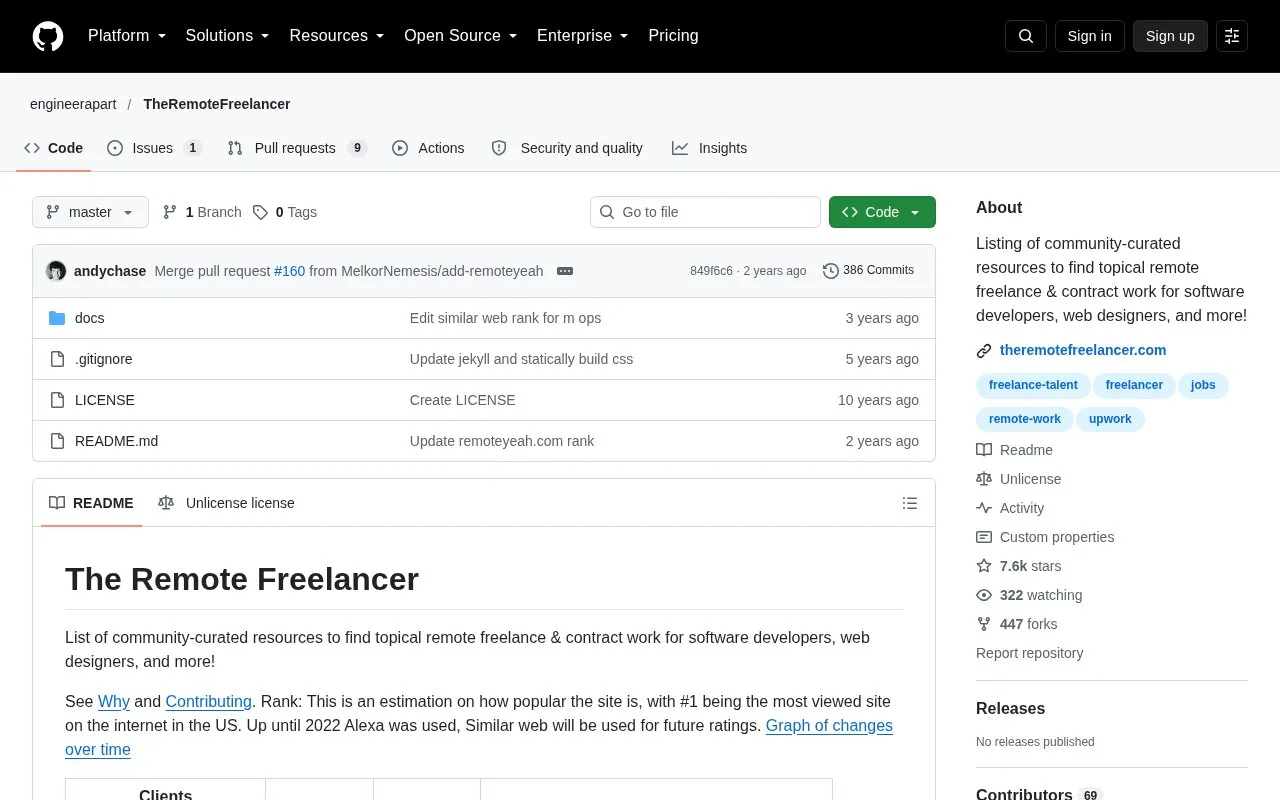Expand the Resources menu
The height and width of the screenshot is (800, 1280).
coord(337,36)
